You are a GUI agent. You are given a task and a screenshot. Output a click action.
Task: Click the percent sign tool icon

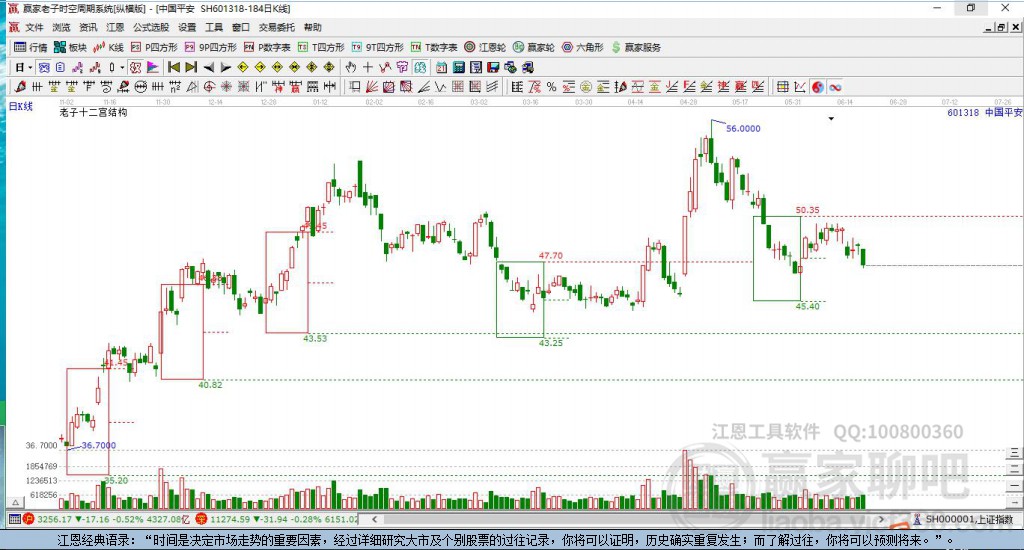(x=551, y=87)
